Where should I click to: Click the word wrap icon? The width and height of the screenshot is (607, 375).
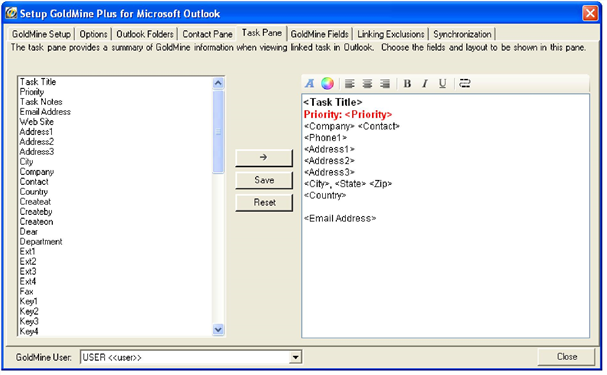pos(465,83)
